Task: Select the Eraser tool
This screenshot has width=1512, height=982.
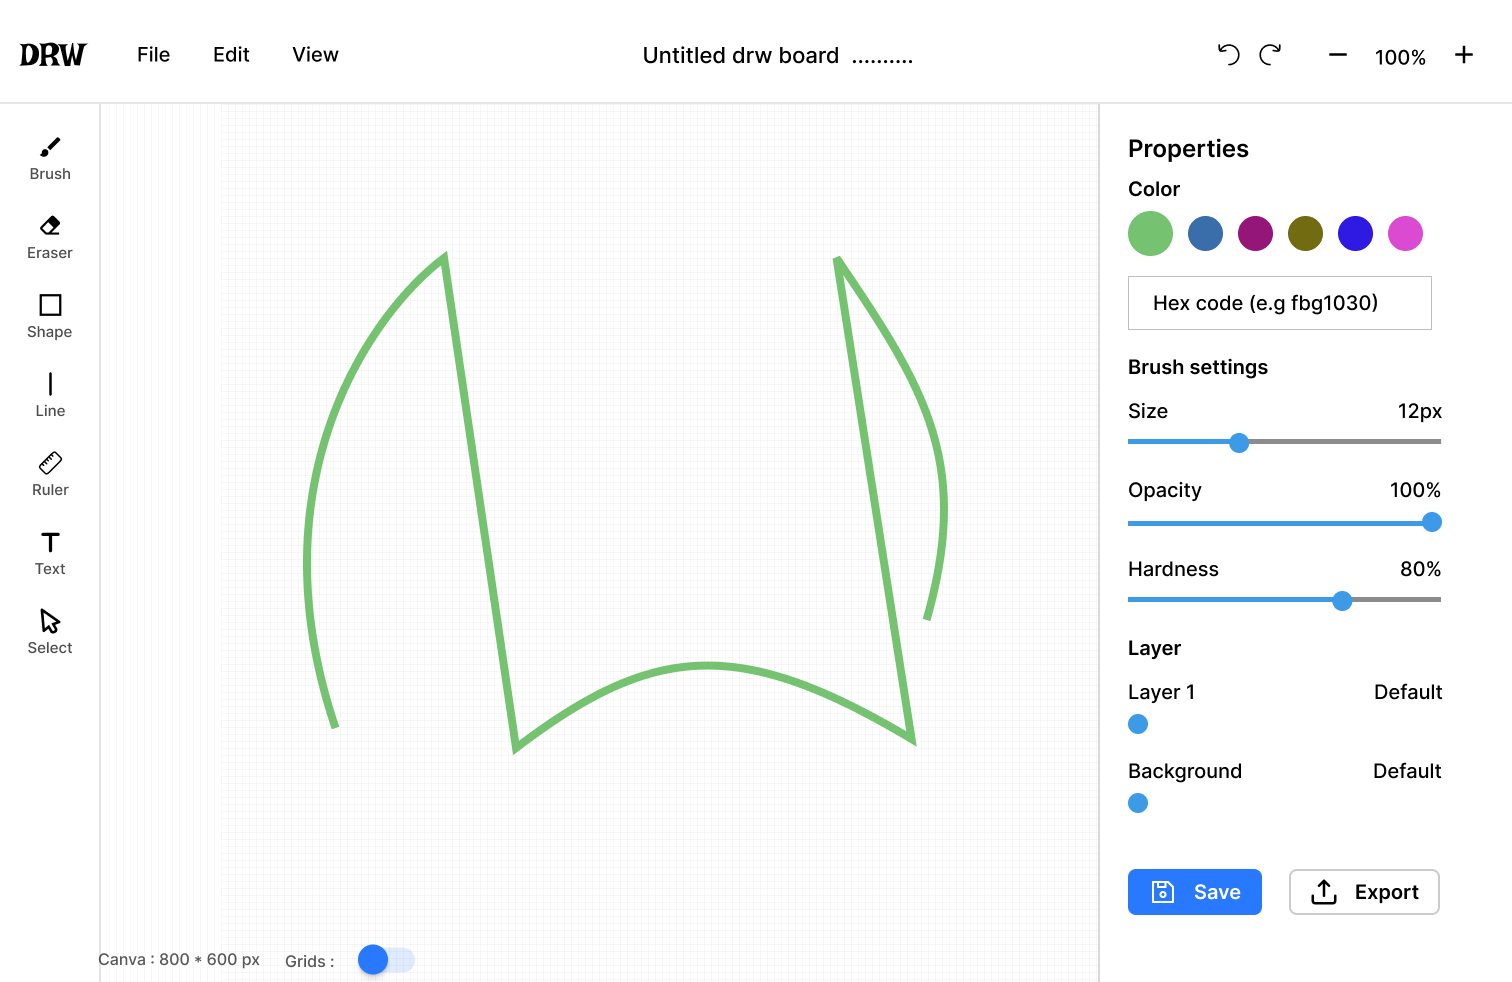Action: 50,238
